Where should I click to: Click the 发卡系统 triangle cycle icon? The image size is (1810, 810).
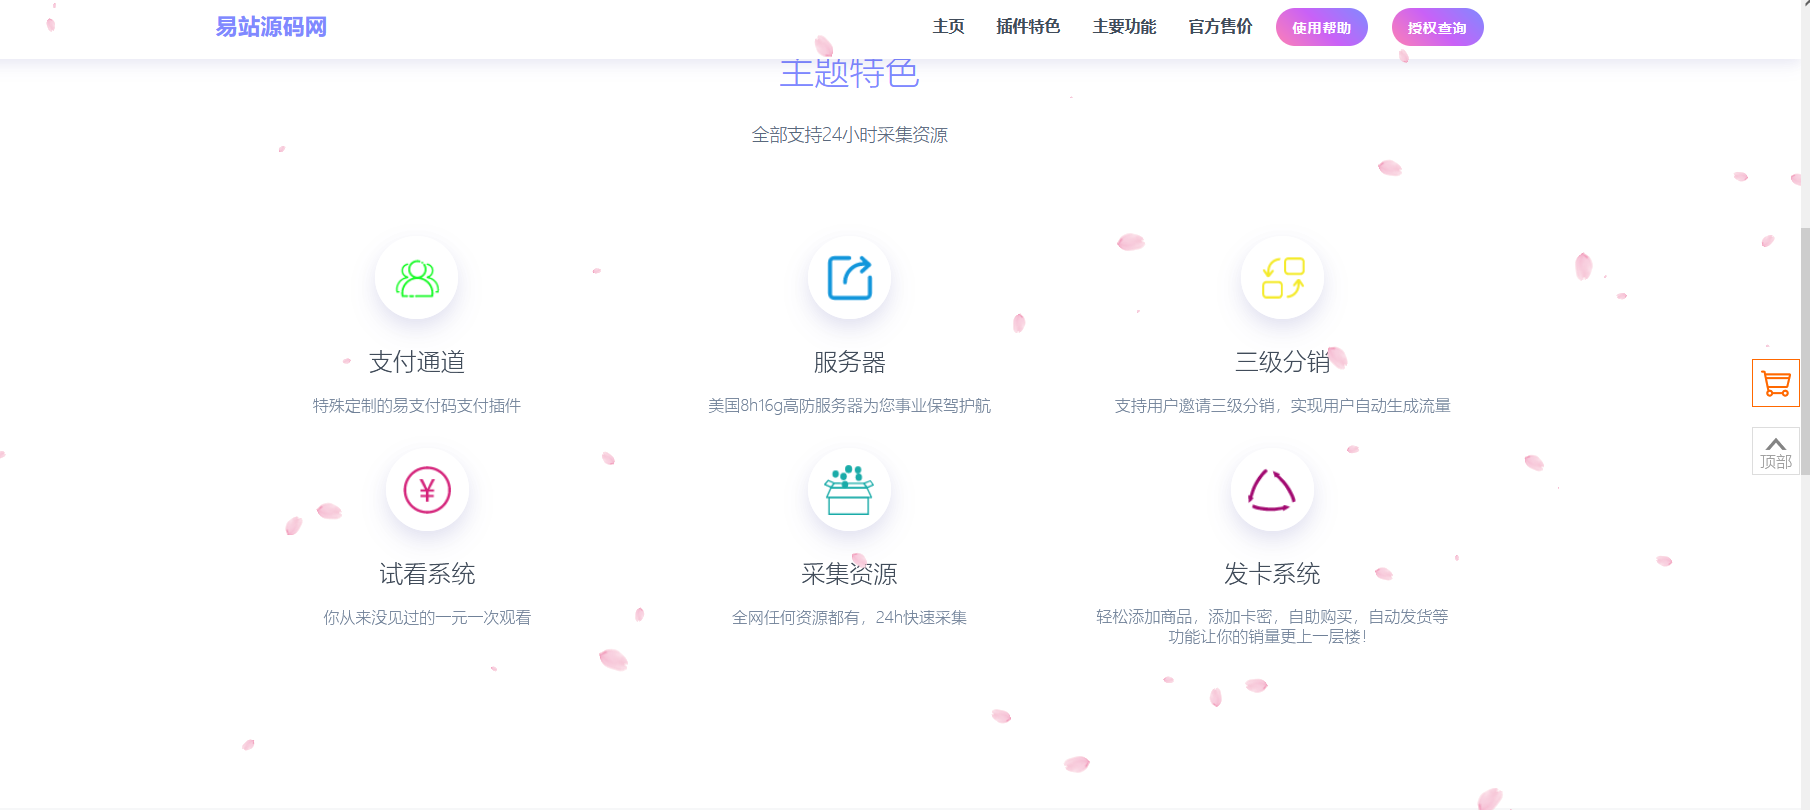coord(1272,490)
